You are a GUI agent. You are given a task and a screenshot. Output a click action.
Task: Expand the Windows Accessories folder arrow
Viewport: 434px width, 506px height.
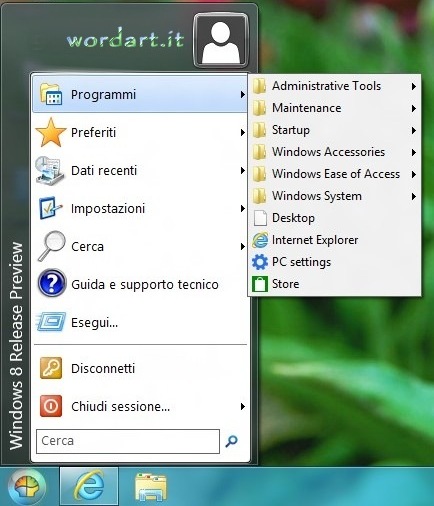pos(413,152)
